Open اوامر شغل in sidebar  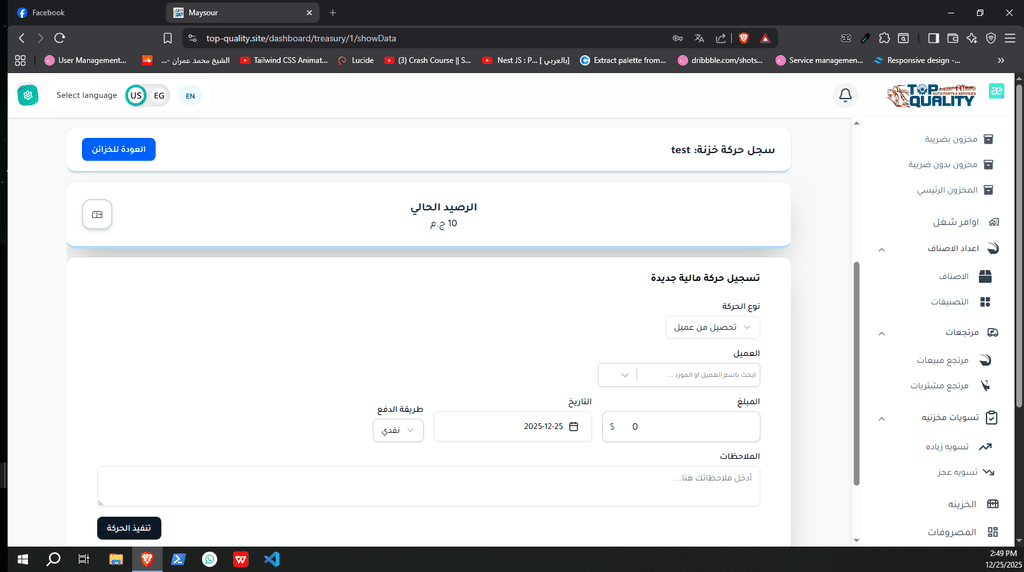click(x=965, y=222)
